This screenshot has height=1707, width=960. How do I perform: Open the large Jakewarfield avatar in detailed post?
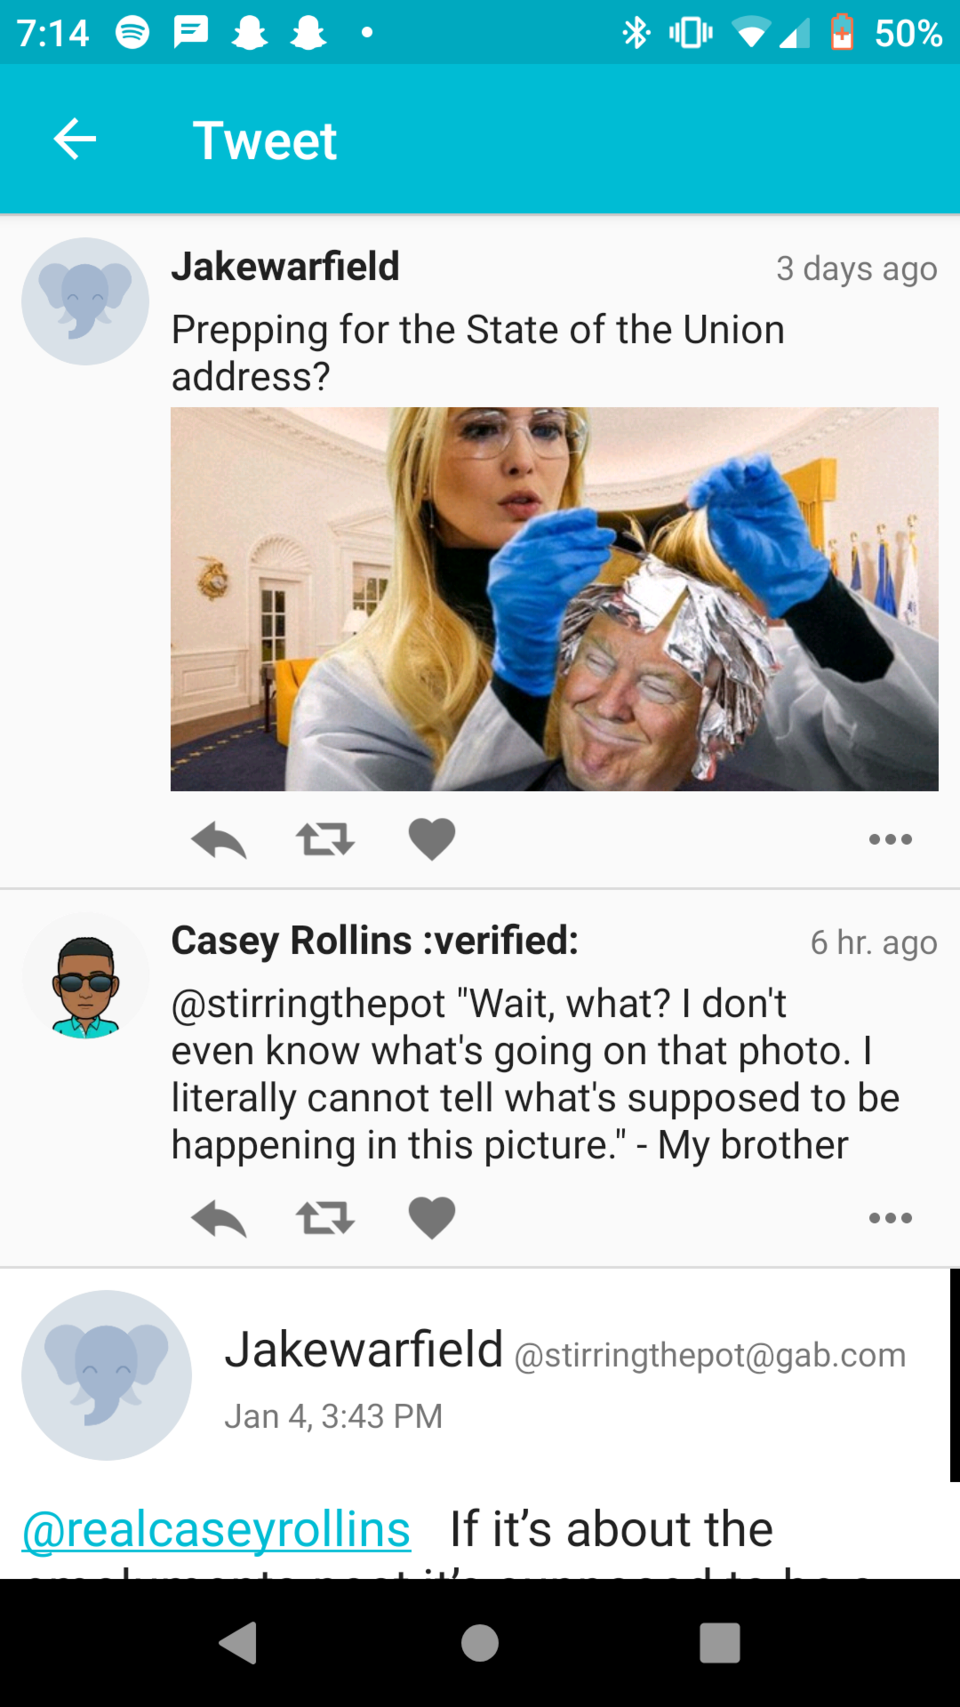(107, 1375)
